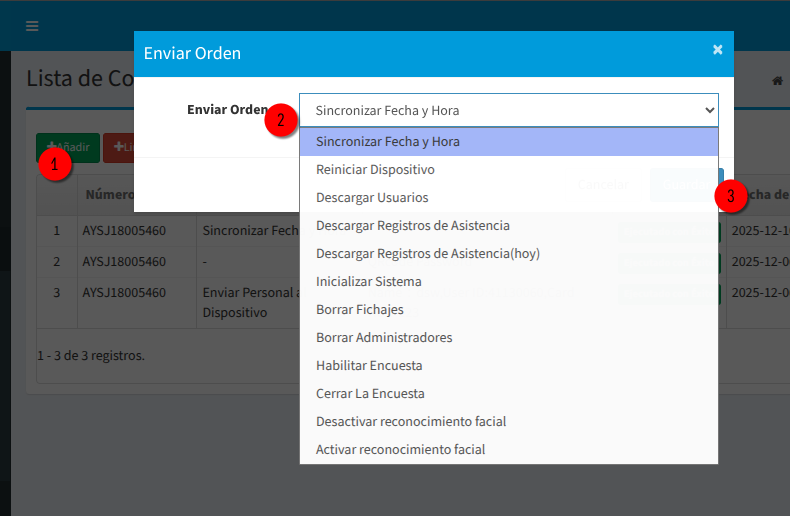Close the Enviar Orden dialog
The image size is (790, 516).
[x=717, y=49]
